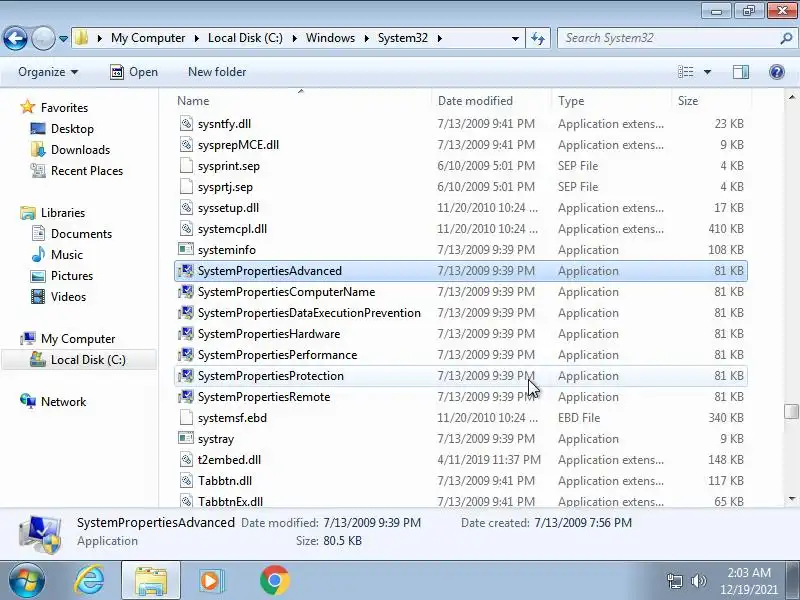Select the sysprint.sep file icon
The width and height of the screenshot is (800, 600).
tap(186, 165)
